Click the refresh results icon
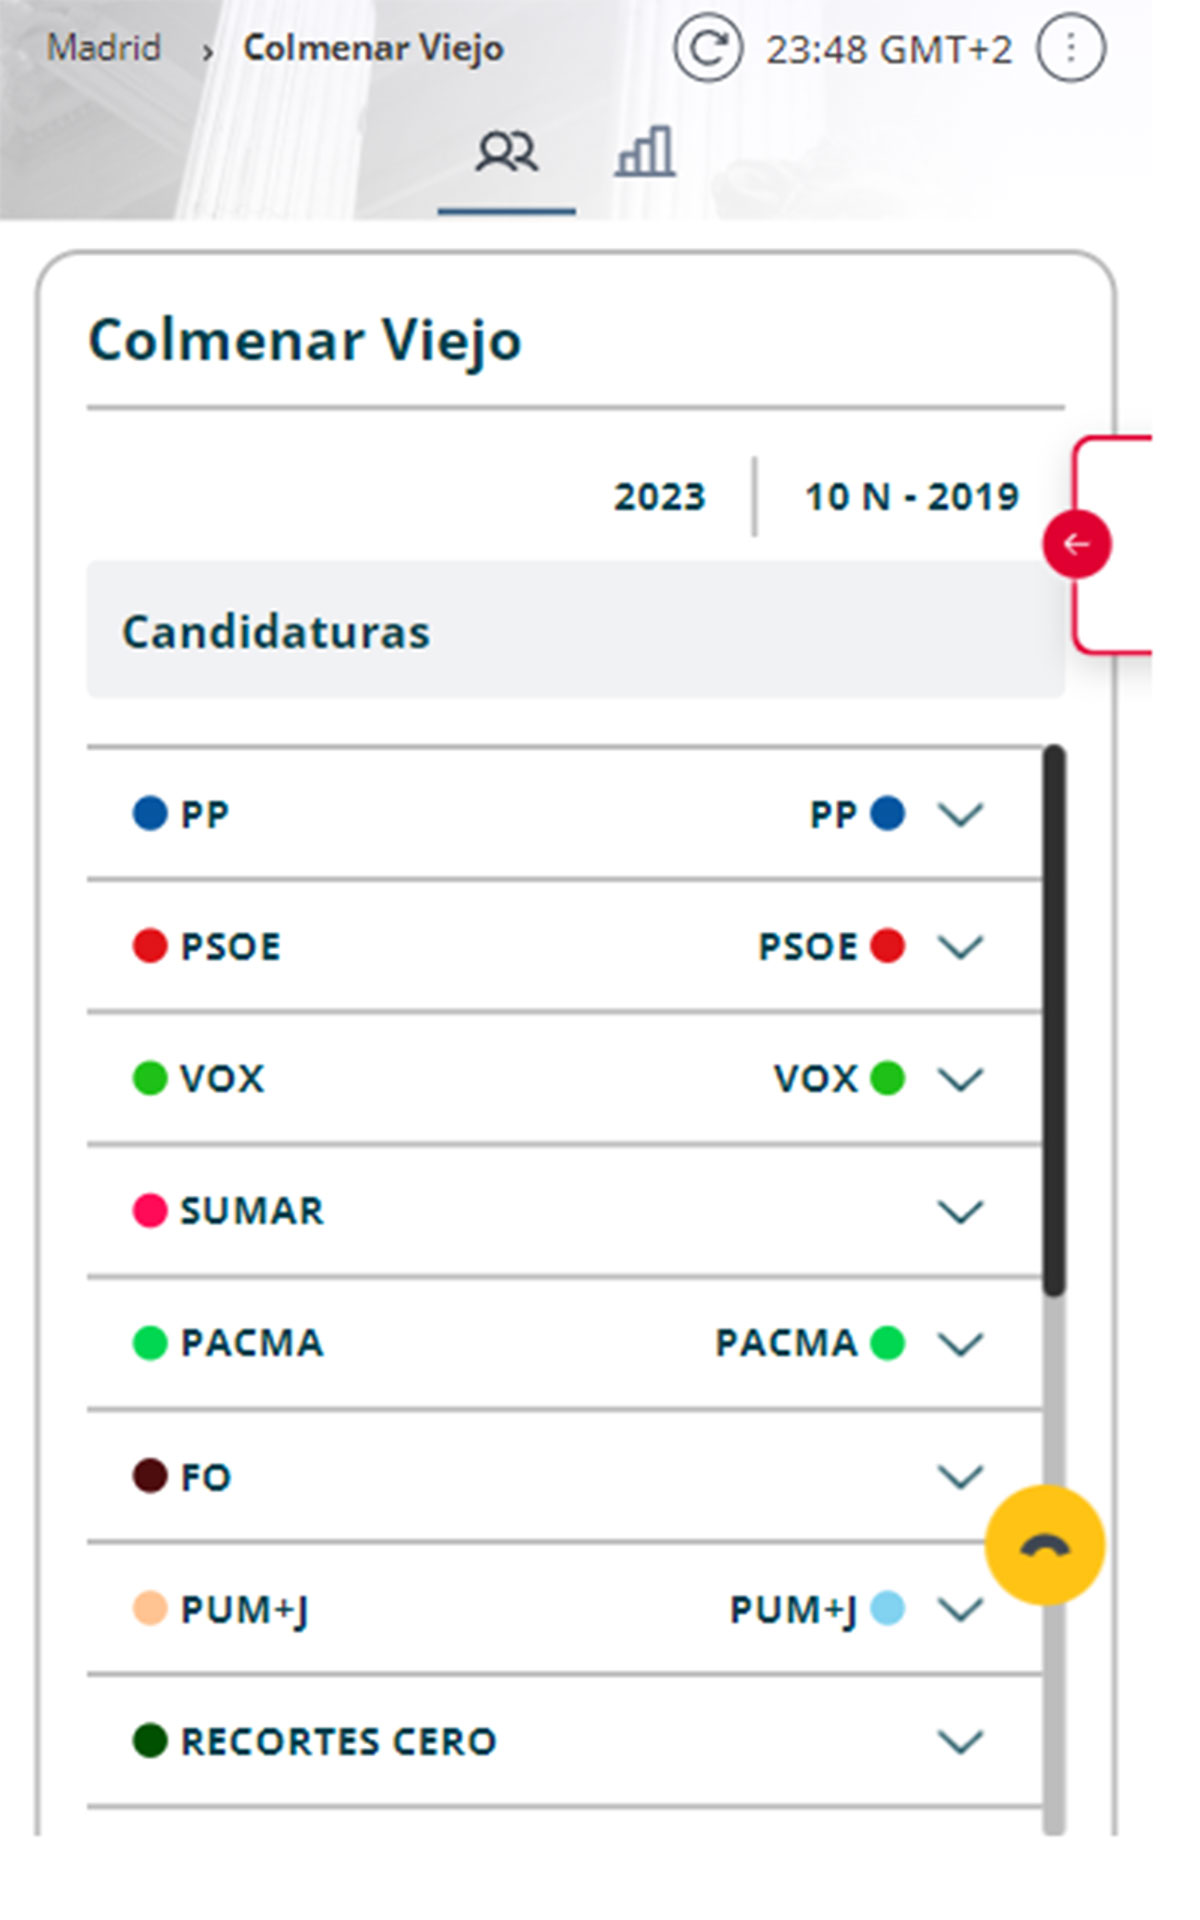 tap(707, 48)
